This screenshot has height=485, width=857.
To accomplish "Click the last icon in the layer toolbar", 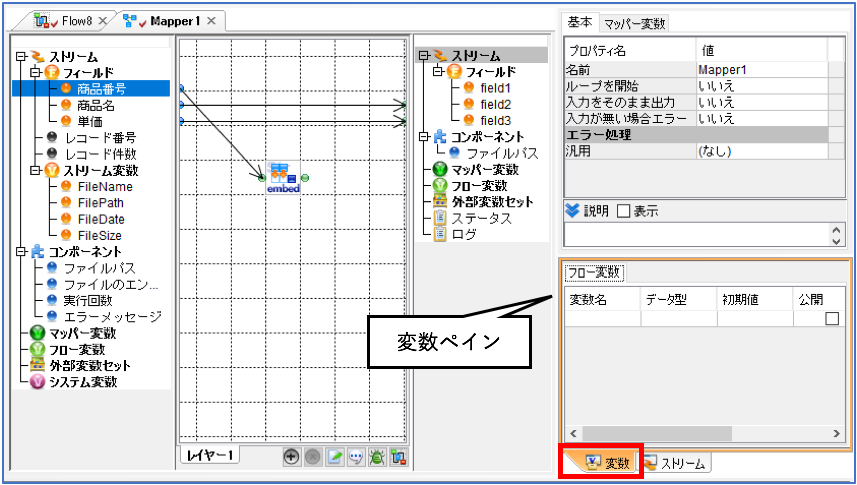I will (398, 457).
